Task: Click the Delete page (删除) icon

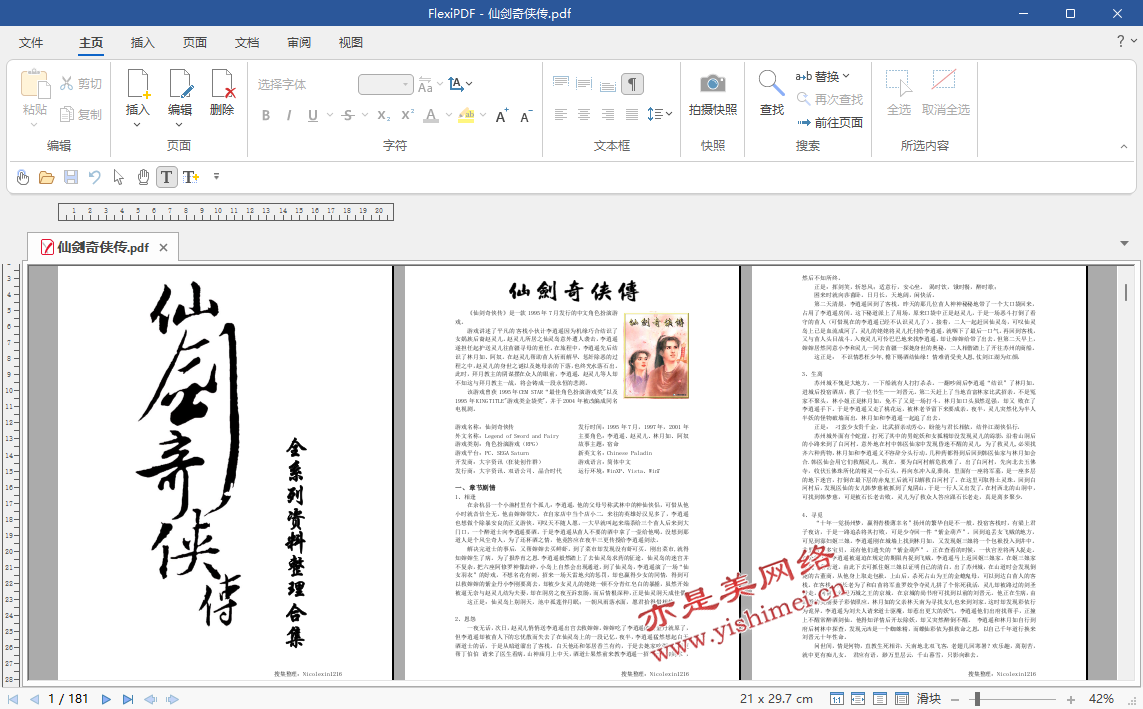Action: coord(222,83)
